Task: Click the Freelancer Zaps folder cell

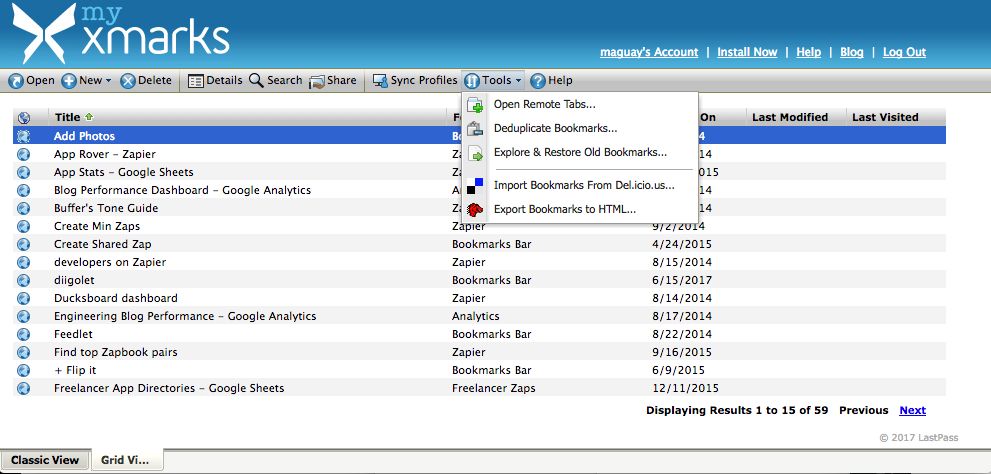Action: point(494,388)
